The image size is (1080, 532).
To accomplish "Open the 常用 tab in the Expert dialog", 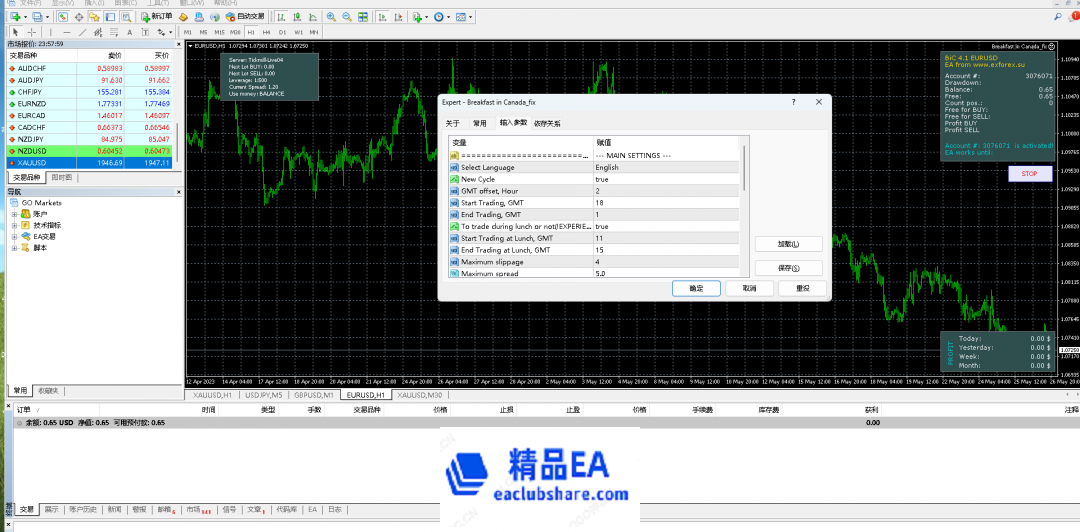I will [x=480, y=123].
